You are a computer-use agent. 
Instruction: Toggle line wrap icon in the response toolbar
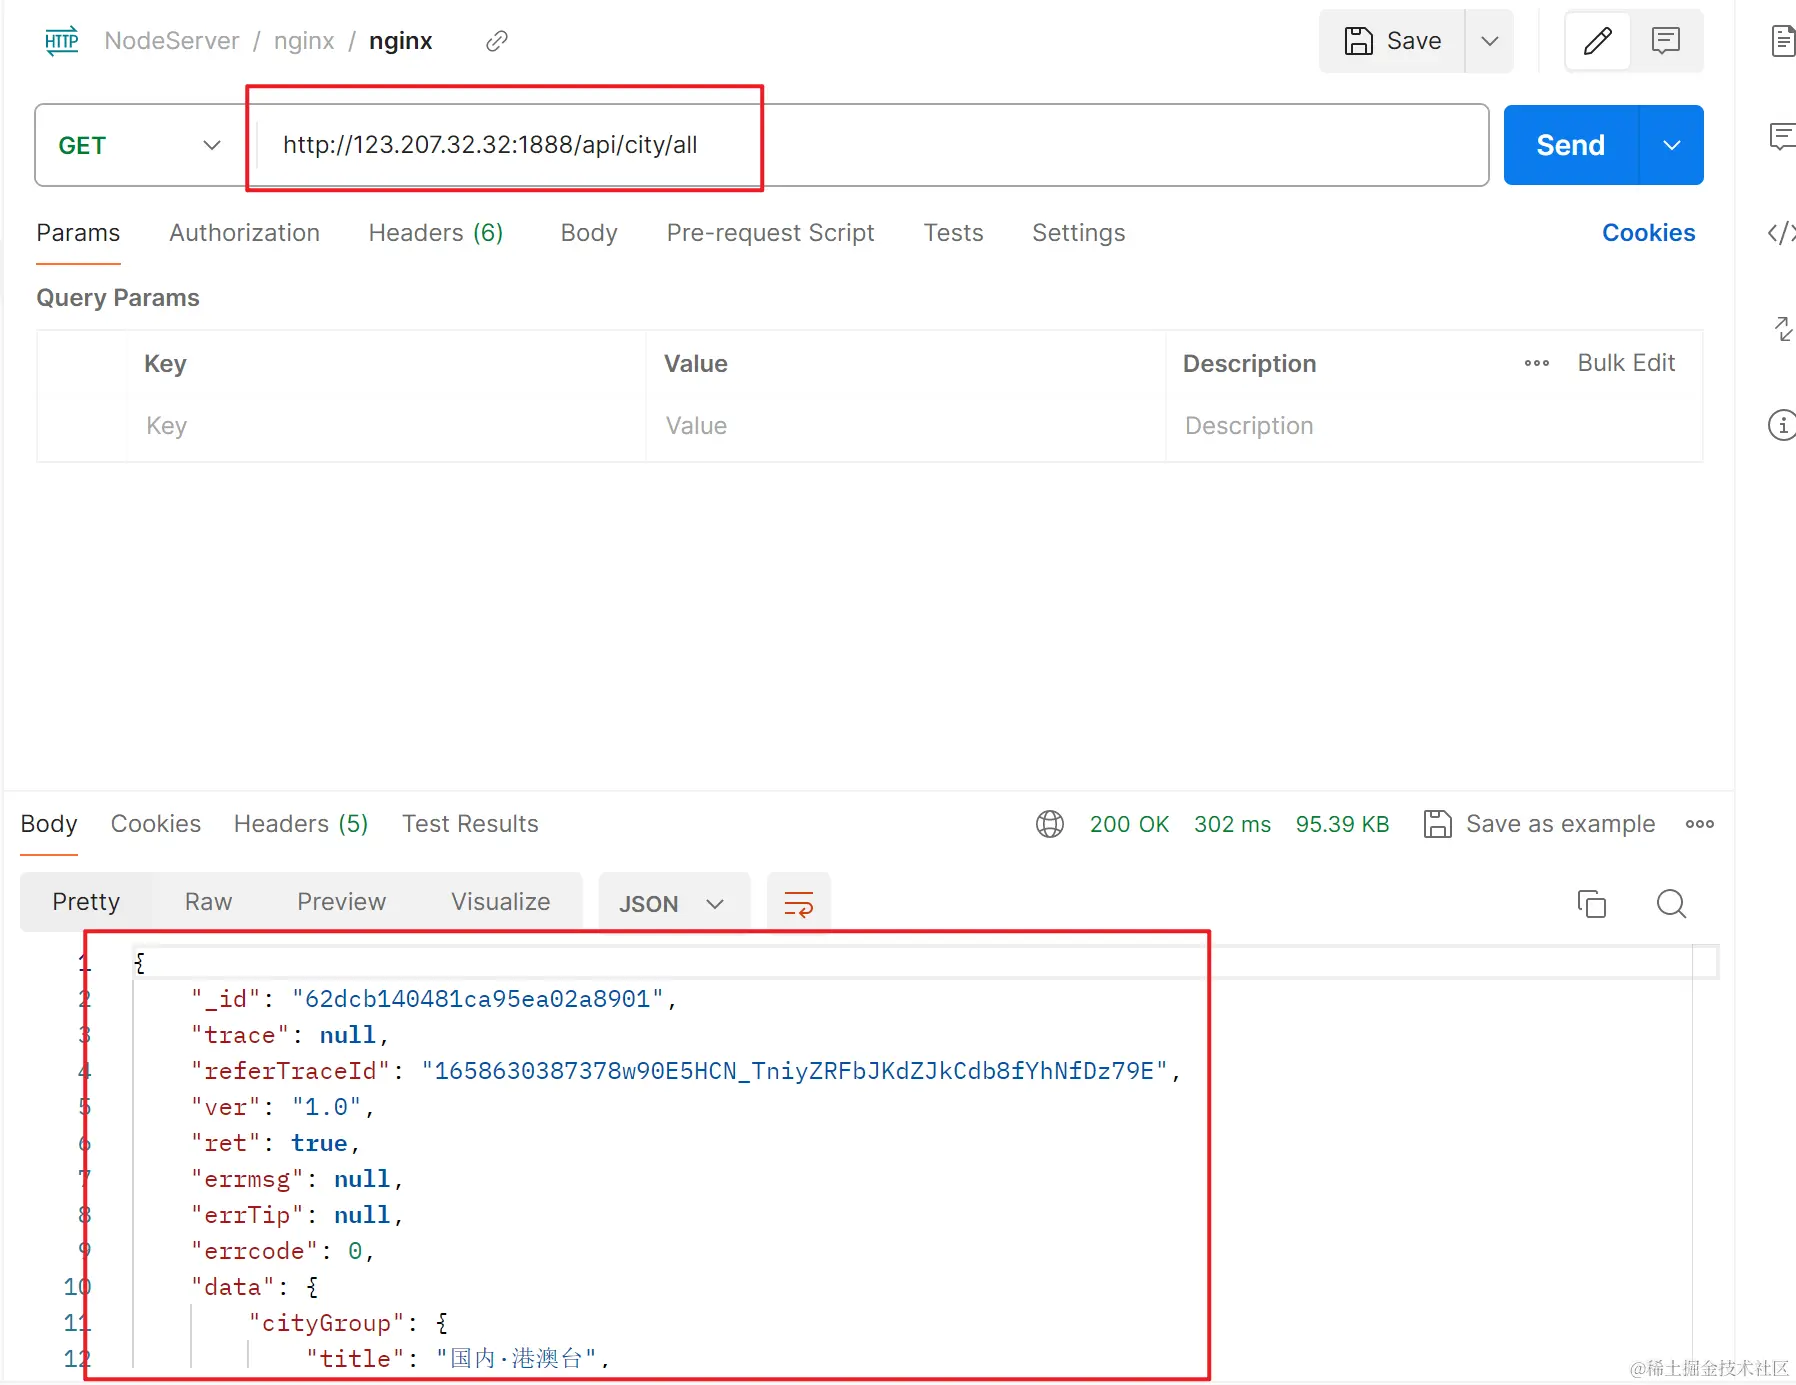[x=798, y=903]
